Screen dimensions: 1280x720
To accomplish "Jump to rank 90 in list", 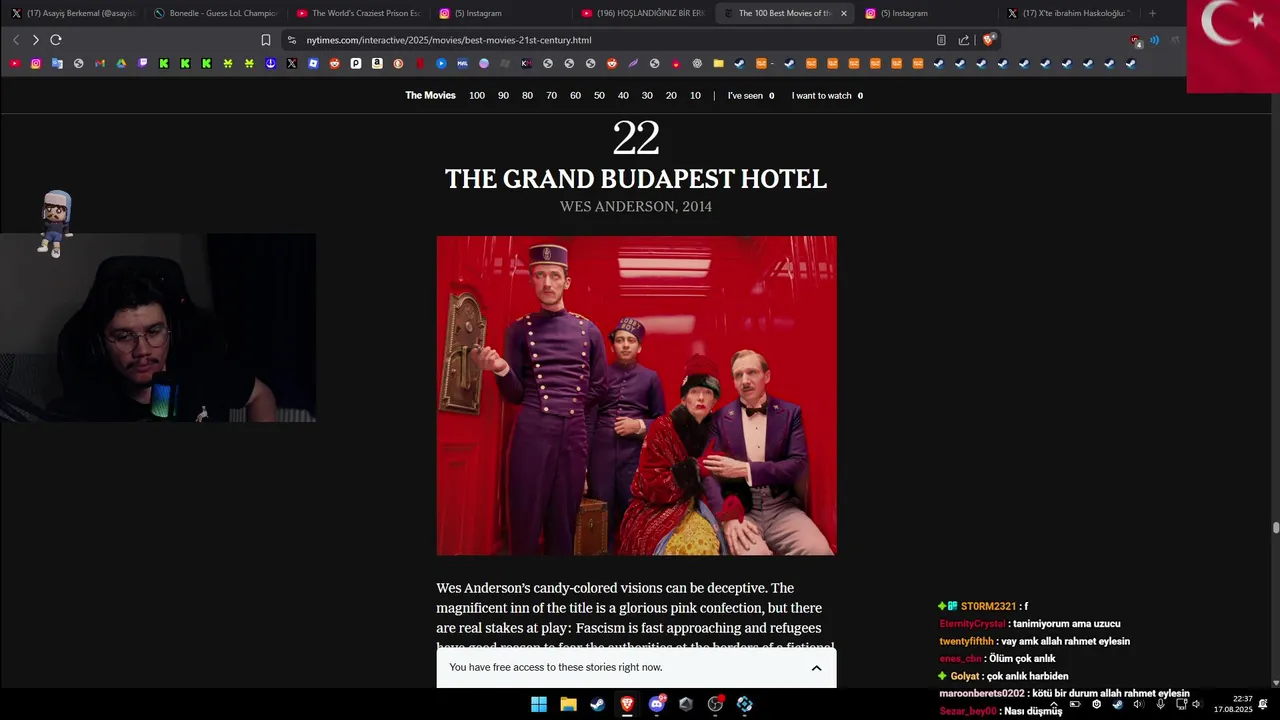I will click(503, 96).
